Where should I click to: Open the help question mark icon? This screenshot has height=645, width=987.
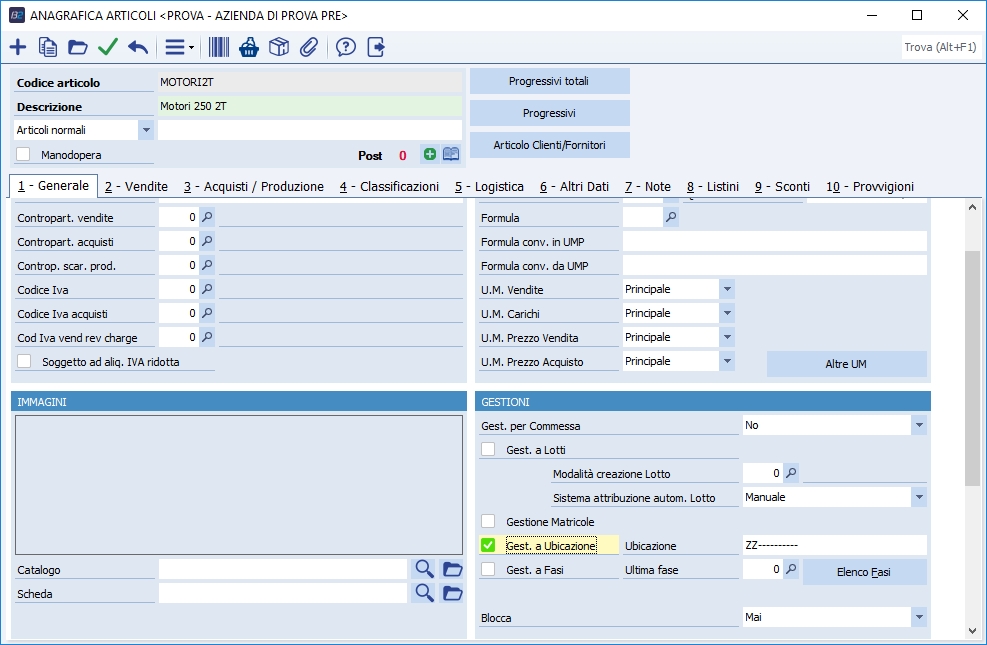coord(346,47)
